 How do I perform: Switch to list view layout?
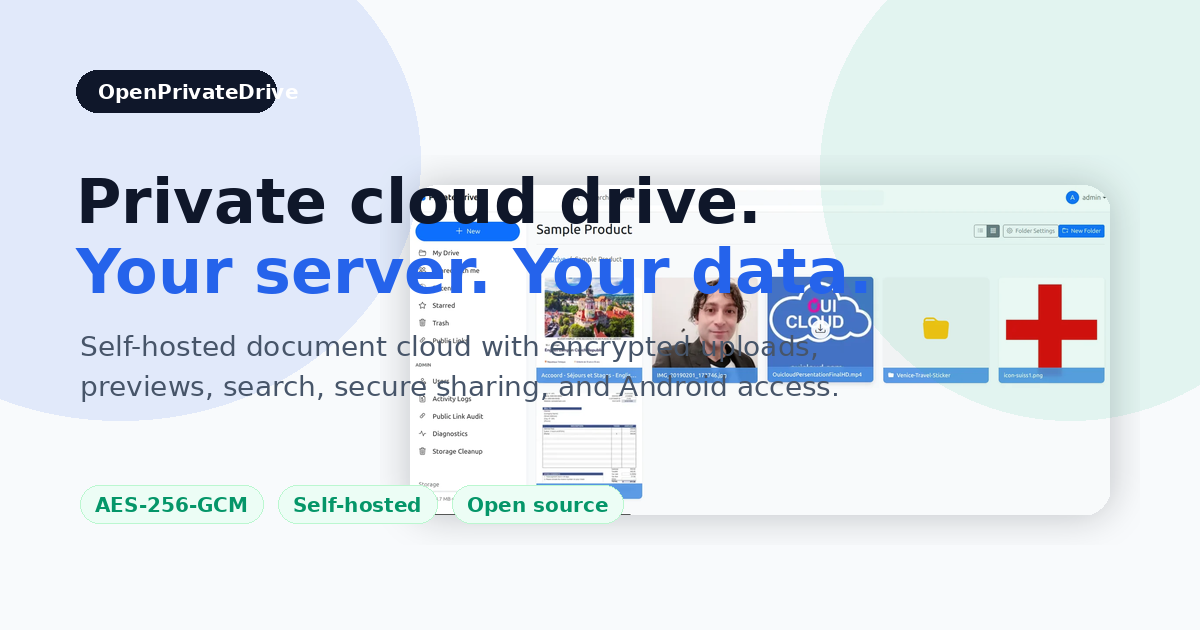980,231
